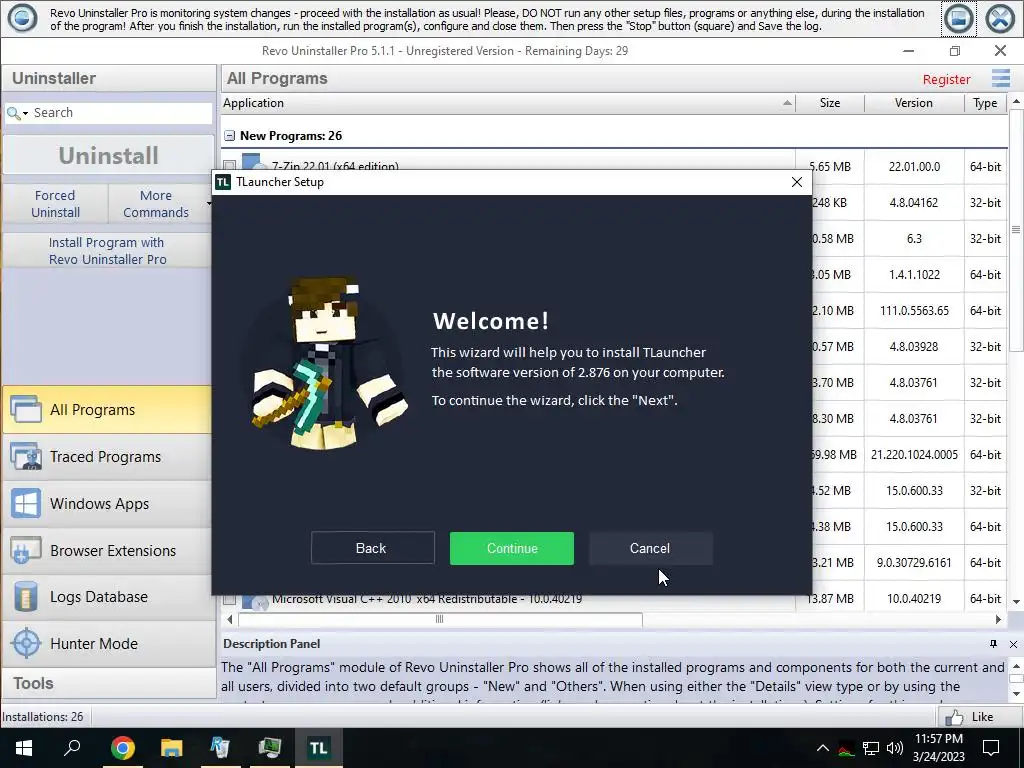Click the programs list horizontal scrollbar
The width and height of the screenshot is (1024, 768).
coord(440,619)
